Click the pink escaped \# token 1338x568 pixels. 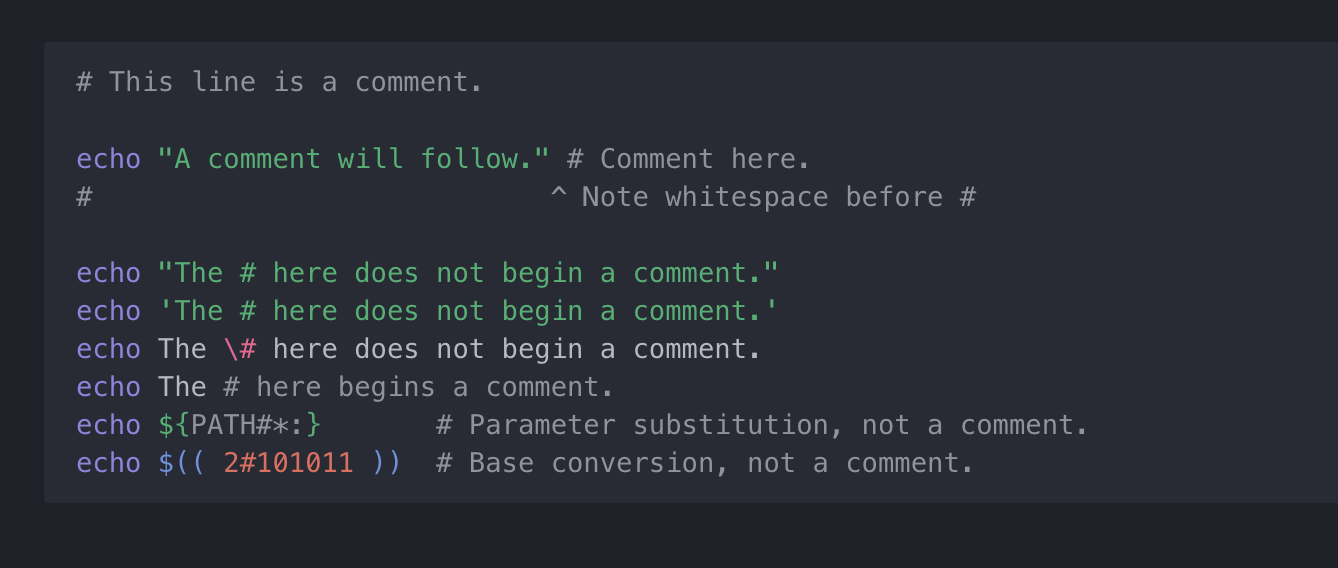[x=240, y=349]
